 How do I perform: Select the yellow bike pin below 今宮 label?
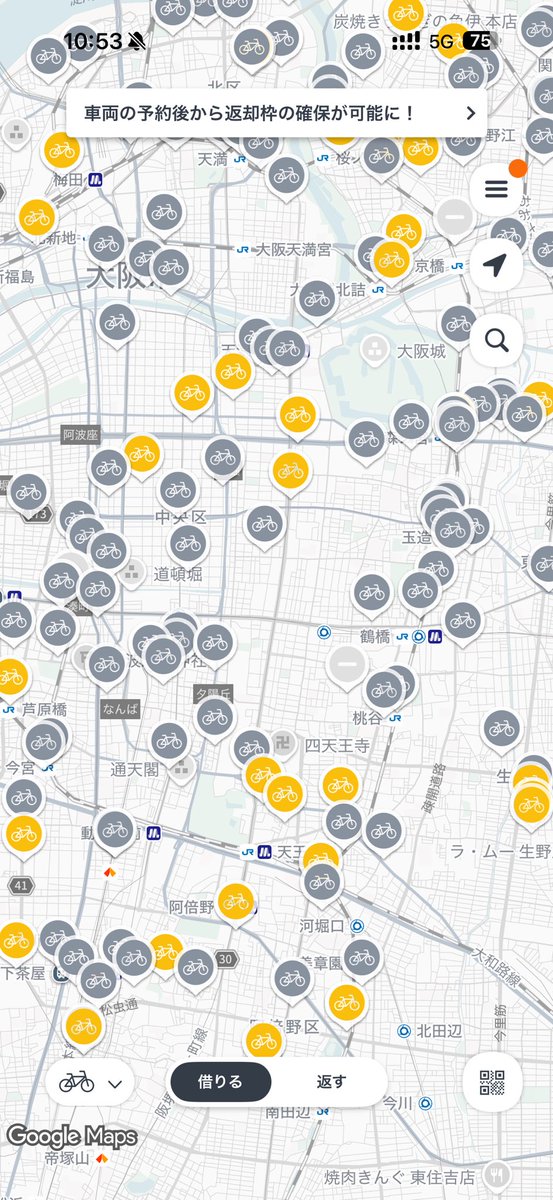coord(22,835)
